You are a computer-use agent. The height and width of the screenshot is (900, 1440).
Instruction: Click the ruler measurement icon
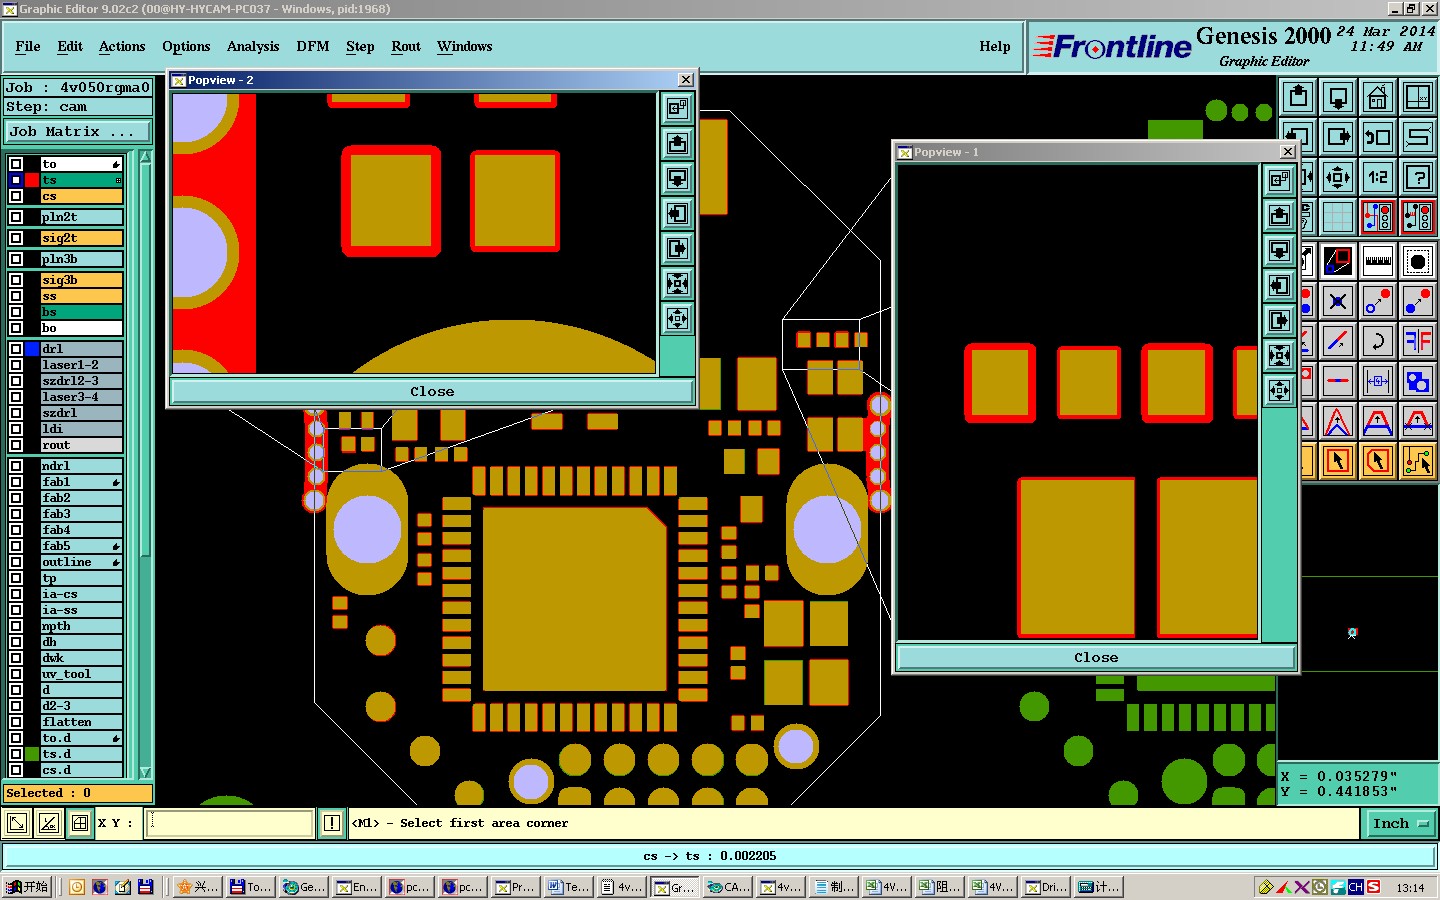pos(1378,261)
